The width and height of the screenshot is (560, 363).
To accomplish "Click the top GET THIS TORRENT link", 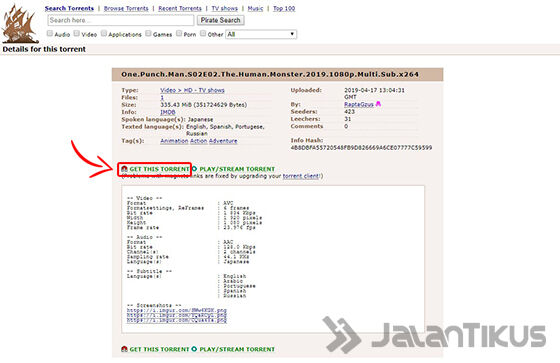I will pos(159,169).
